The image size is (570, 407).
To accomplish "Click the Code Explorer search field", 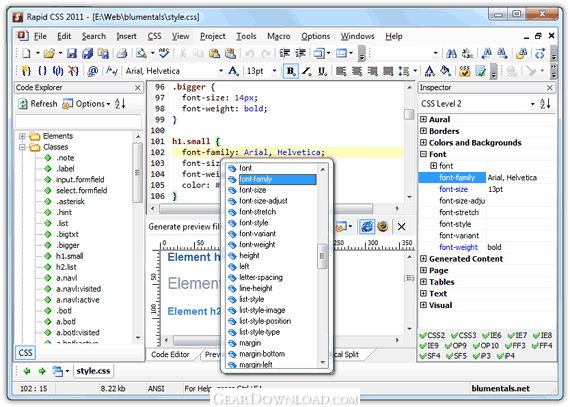I will pyautogui.click(x=78, y=121).
